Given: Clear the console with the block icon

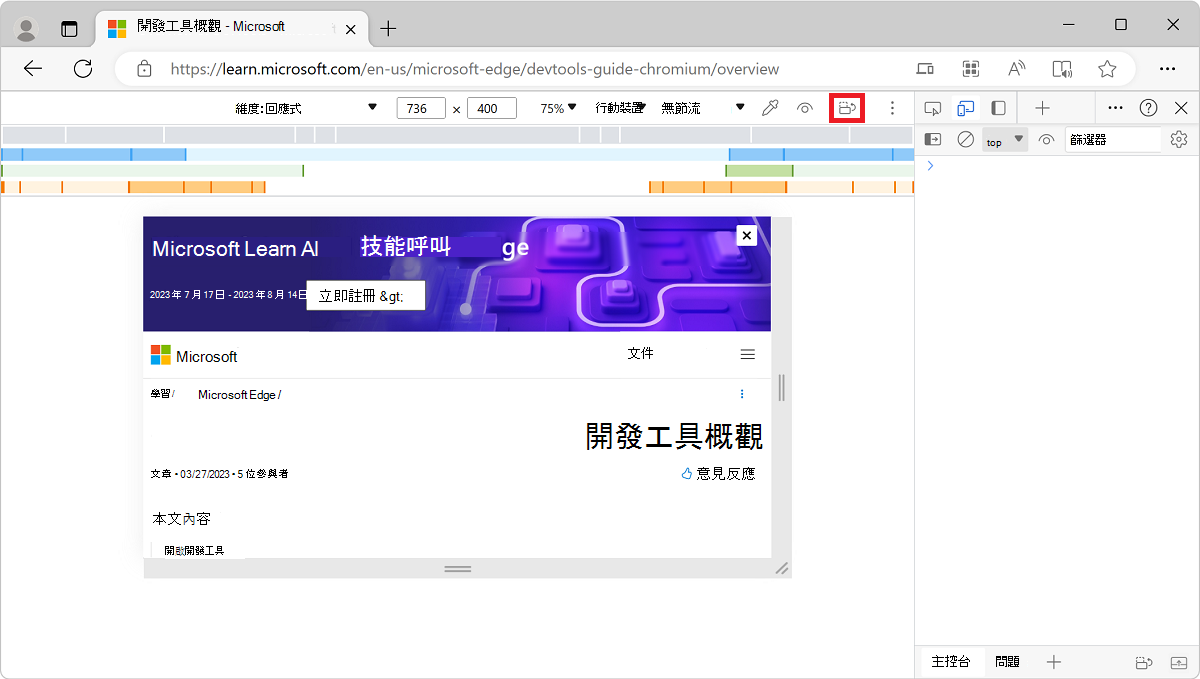Looking at the screenshot, I should 965,139.
